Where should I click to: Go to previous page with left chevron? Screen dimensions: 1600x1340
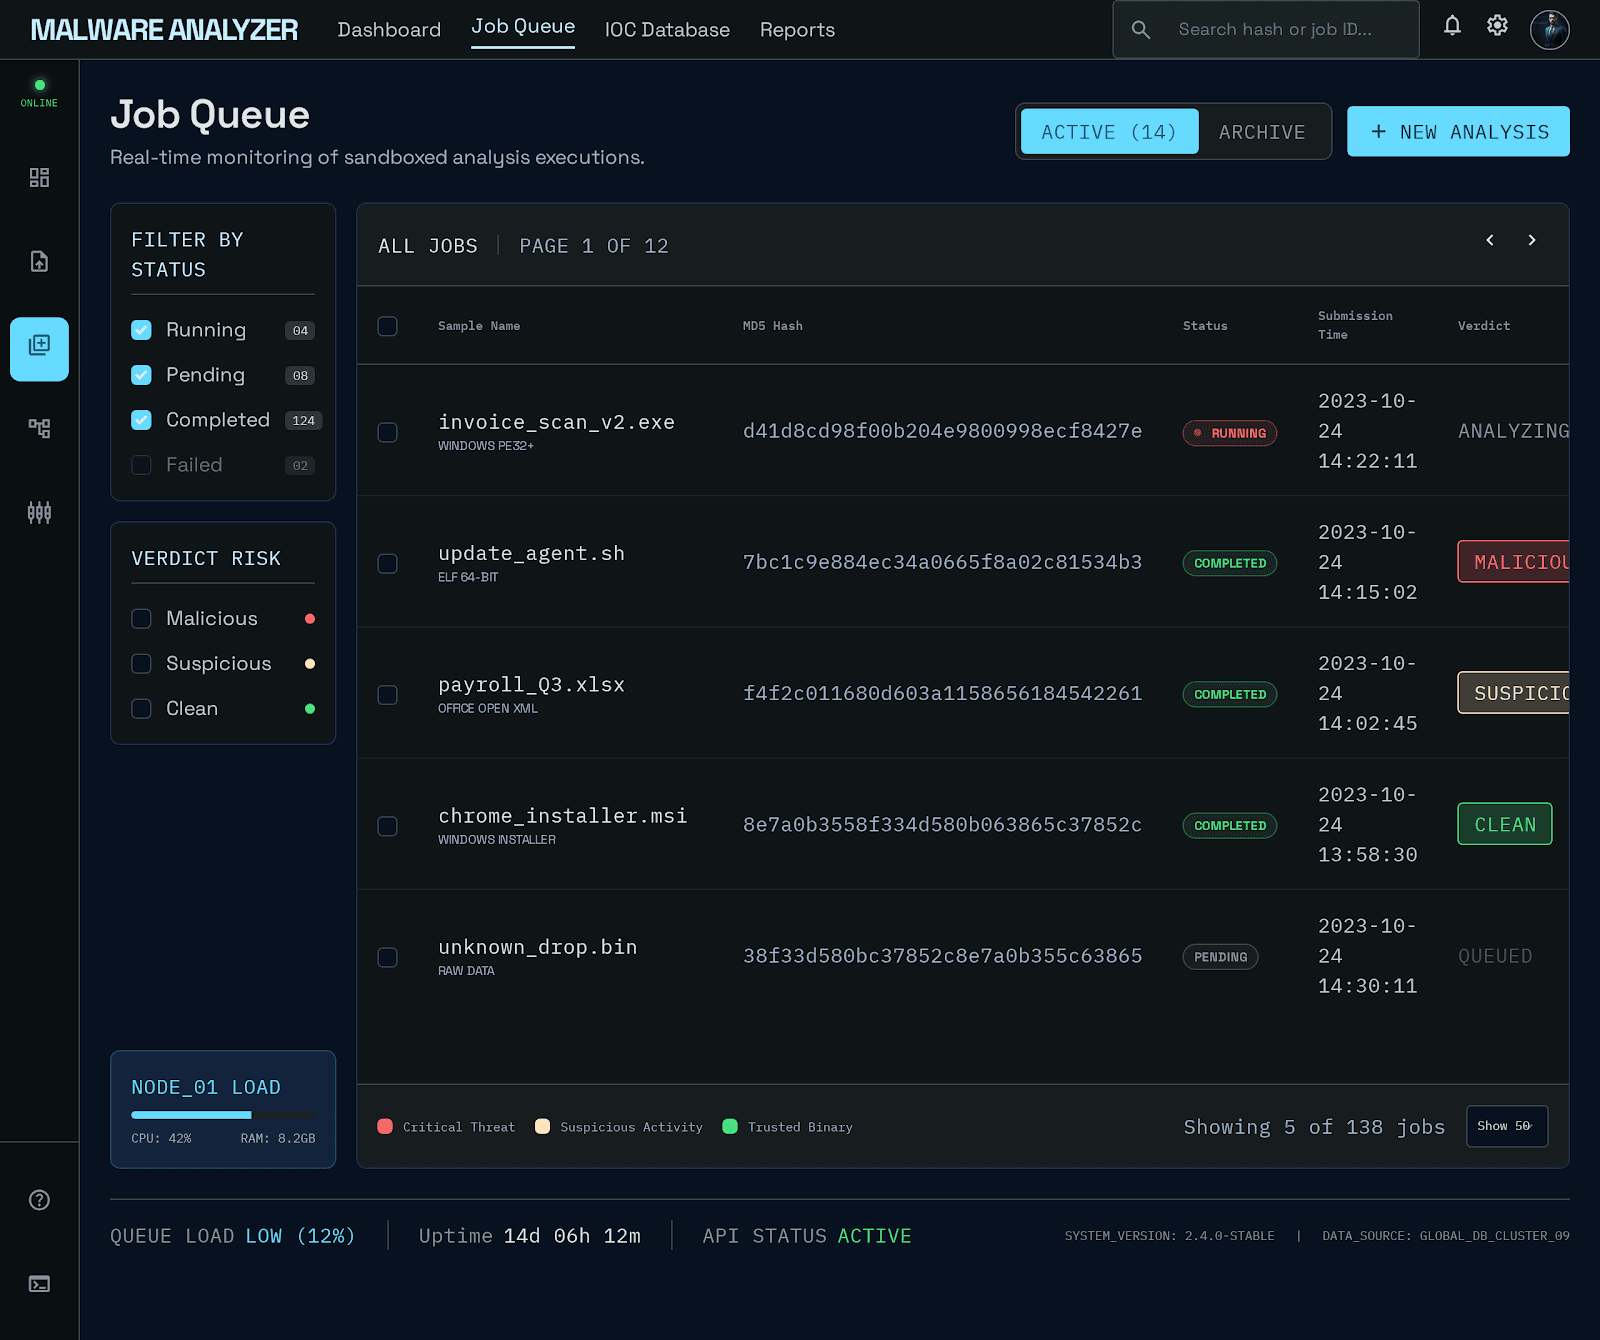click(x=1490, y=240)
